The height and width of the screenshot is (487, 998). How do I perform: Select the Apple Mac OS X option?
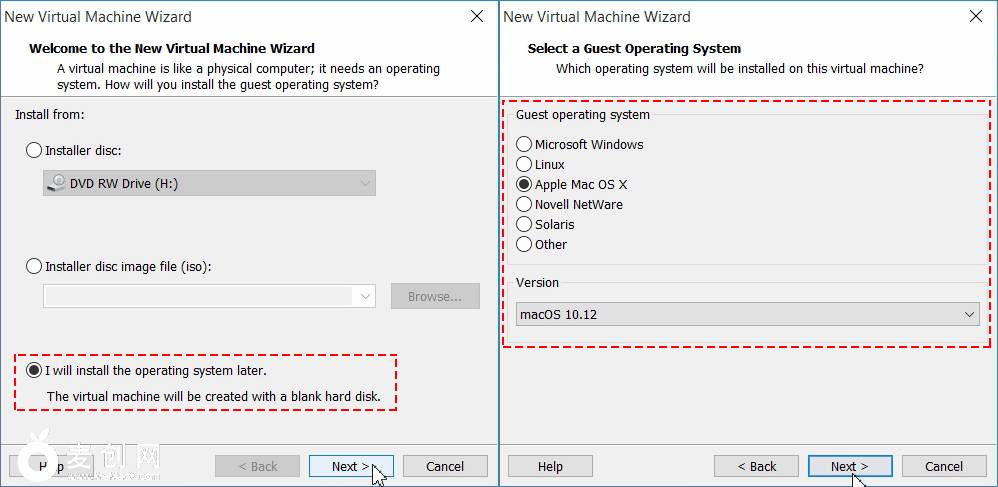pyautogui.click(x=524, y=185)
